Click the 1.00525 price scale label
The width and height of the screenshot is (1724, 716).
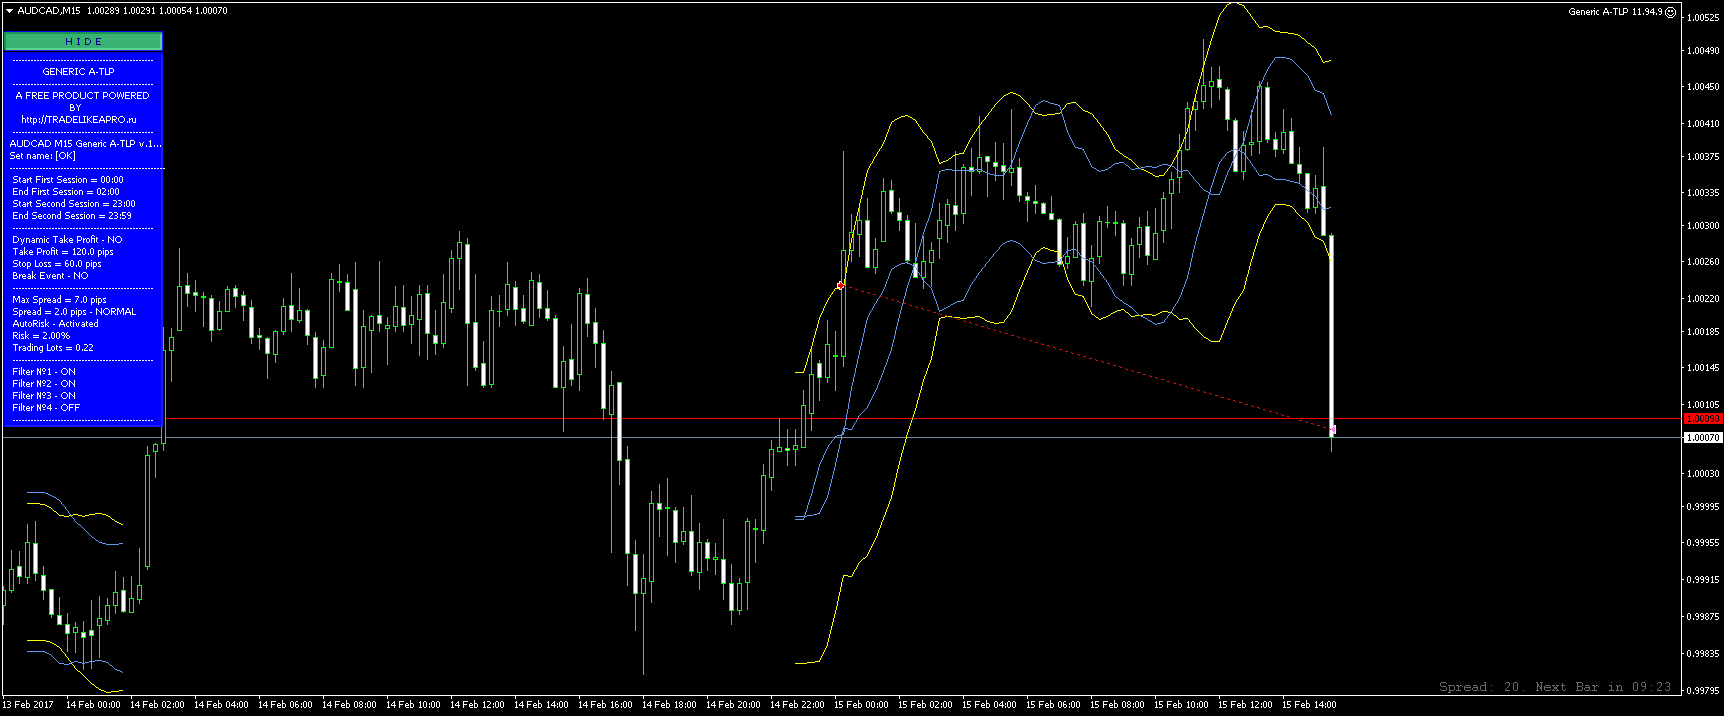[x=1702, y=18]
